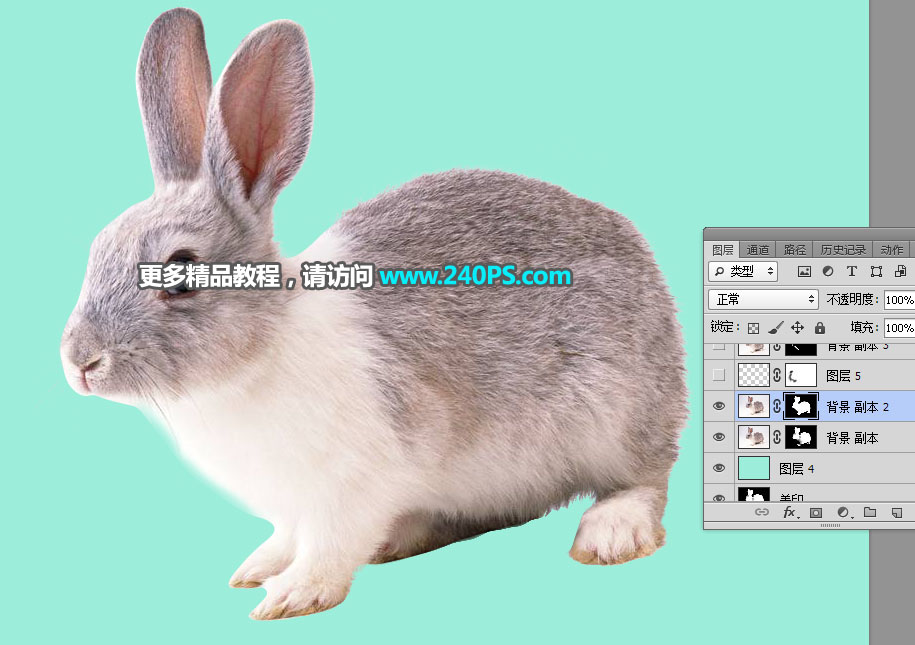
Task: Select the 背景 副本 layer thumbnail
Action: coord(753,437)
